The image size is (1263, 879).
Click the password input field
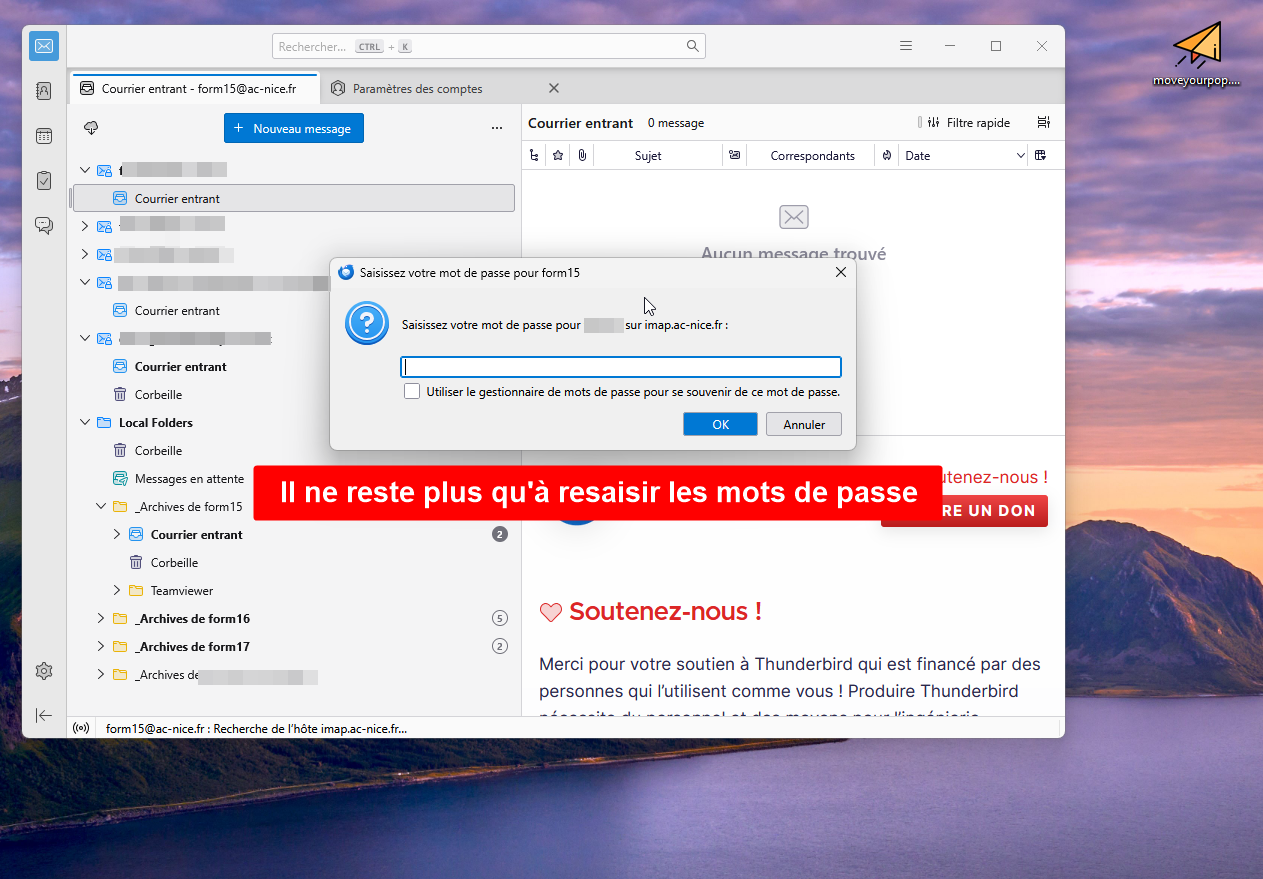pos(620,367)
